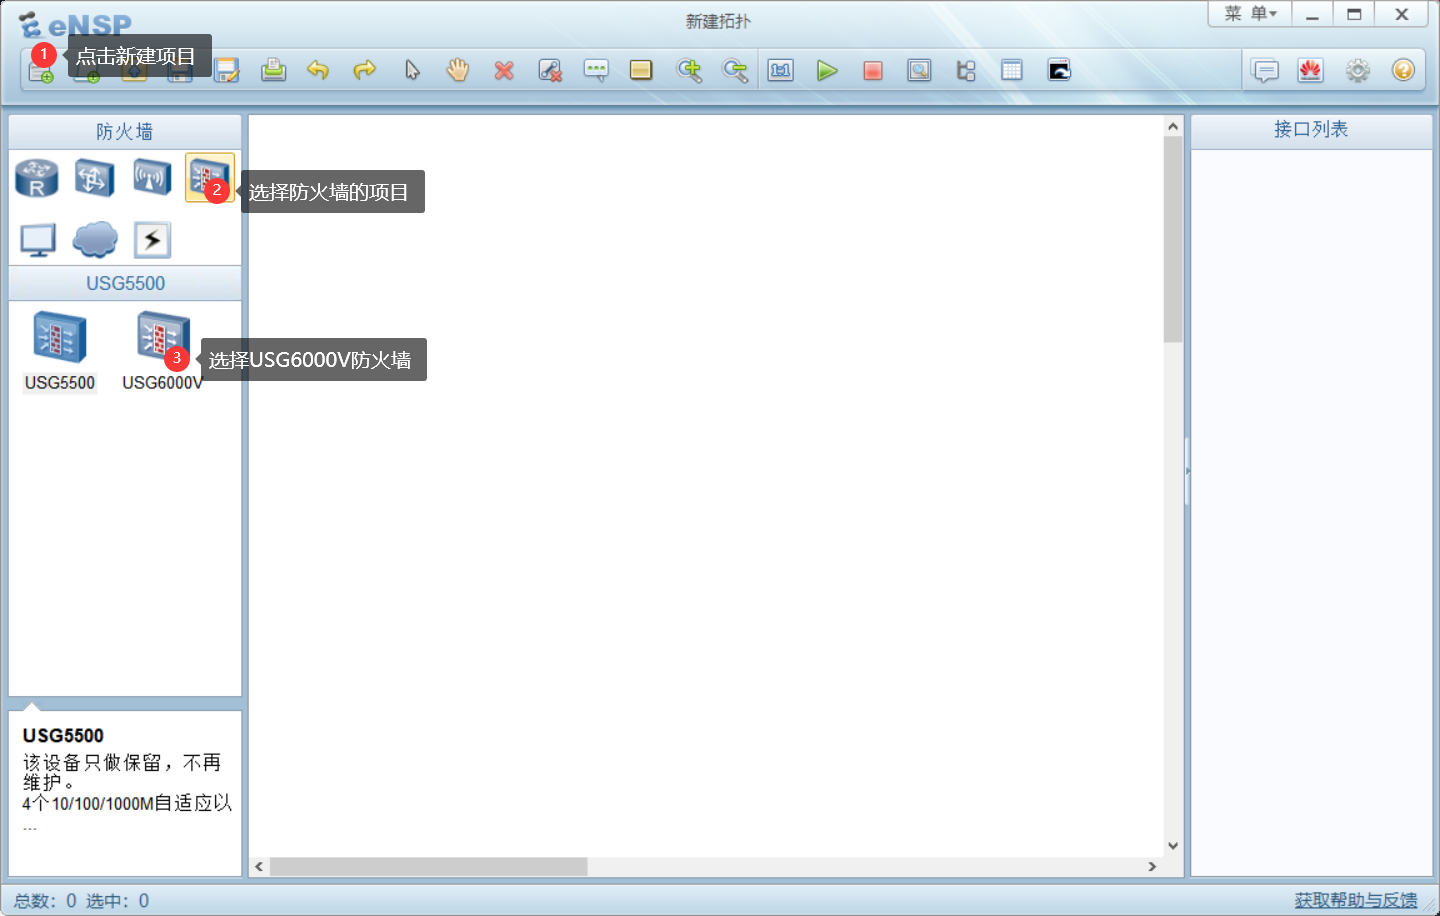This screenshot has height=916, width=1440.
Task: Zoom out on the topology canvas
Action: pyautogui.click(x=735, y=70)
